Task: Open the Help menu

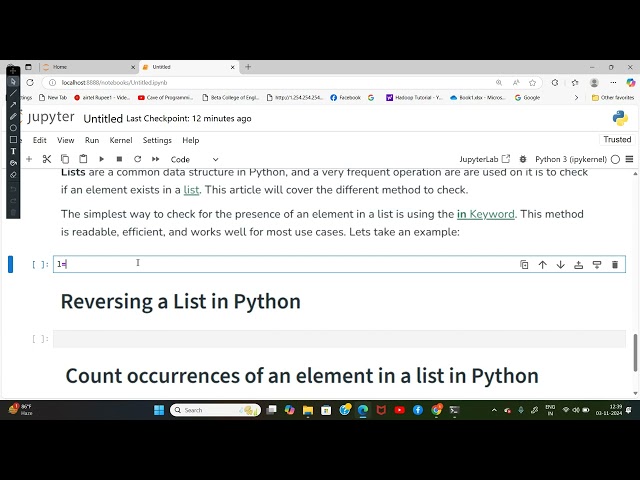Action: (191, 140)
